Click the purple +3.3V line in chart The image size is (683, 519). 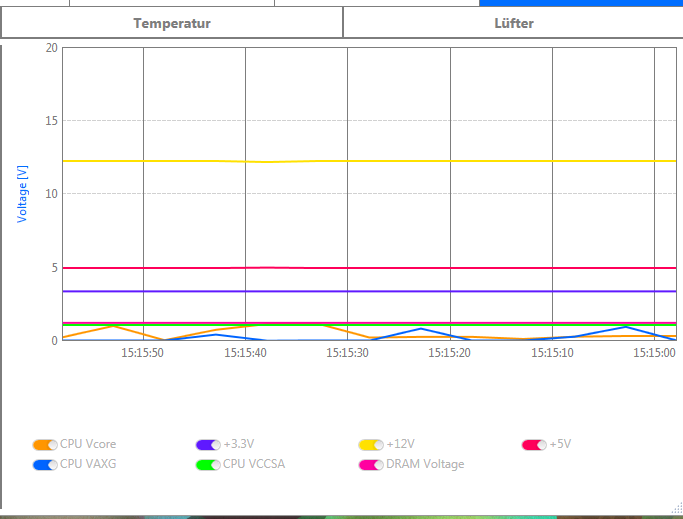[369, 291]
